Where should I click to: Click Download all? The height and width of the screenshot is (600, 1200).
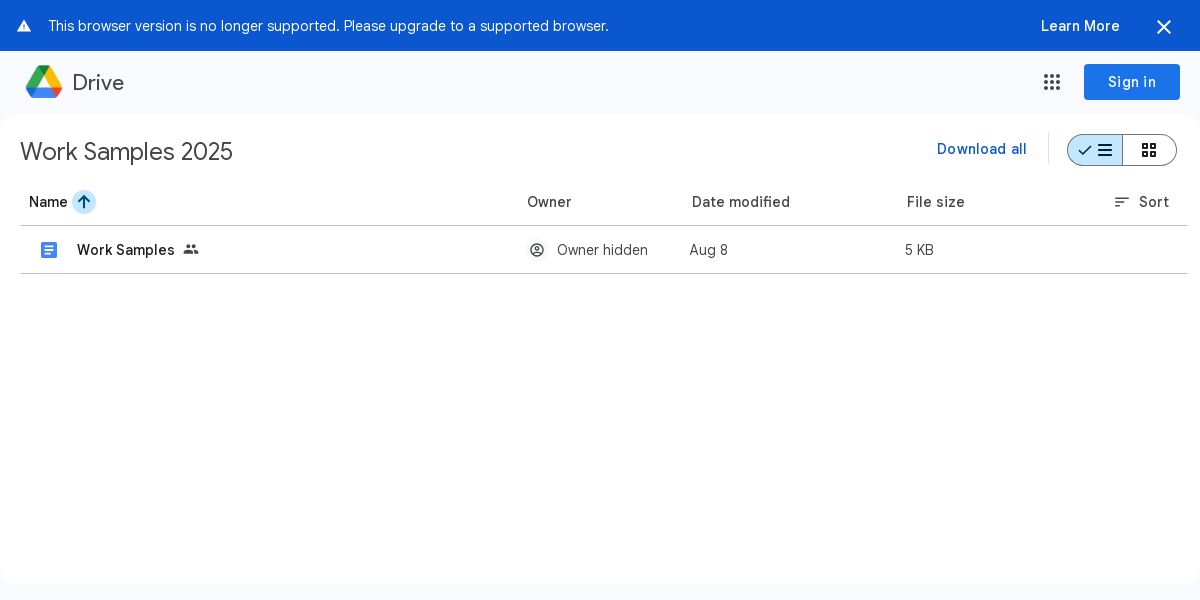[x=982, y=149]
